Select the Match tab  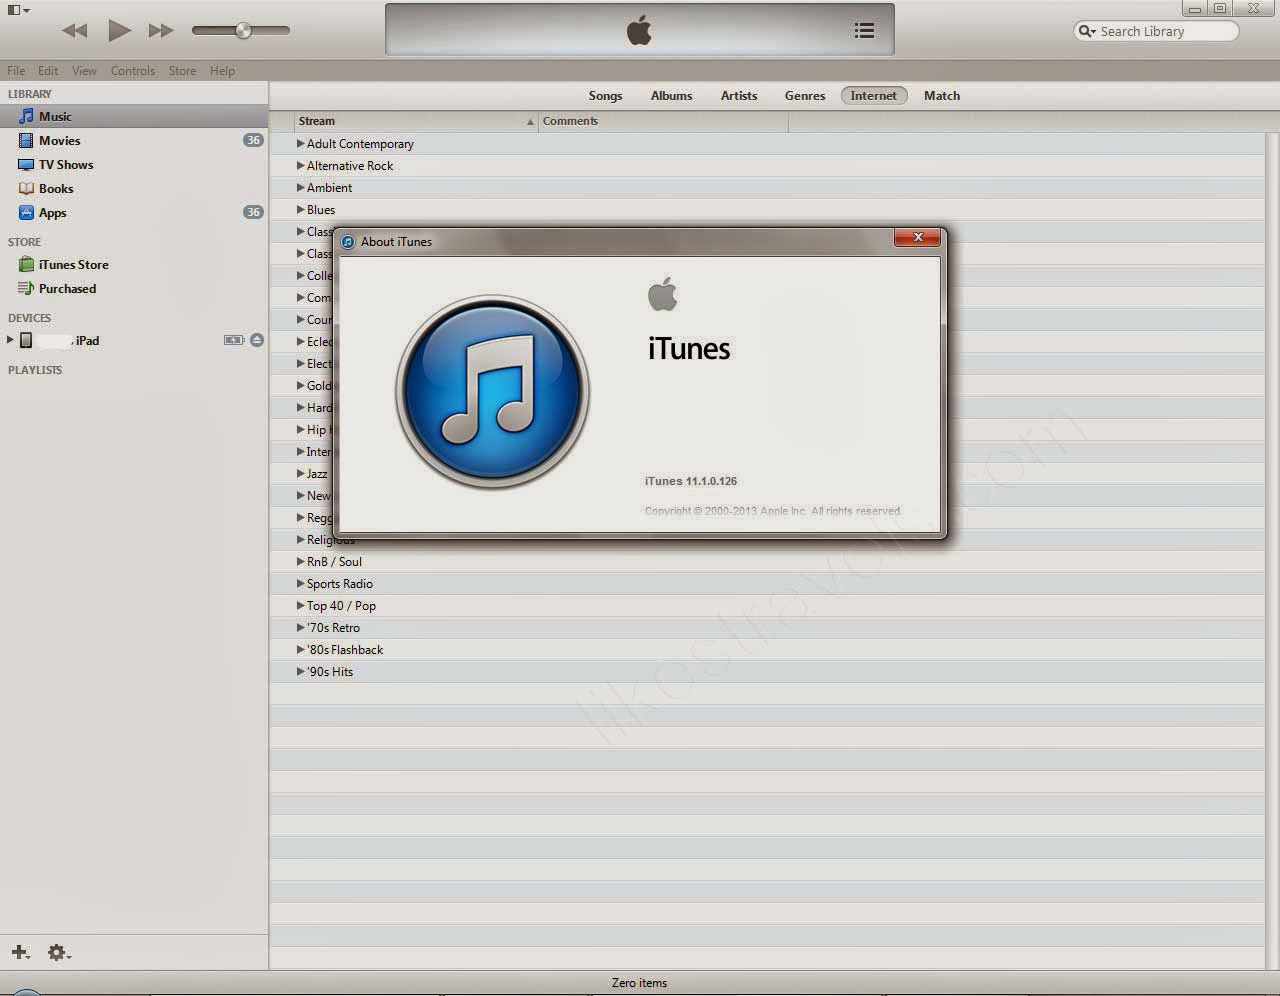(941, 95)
